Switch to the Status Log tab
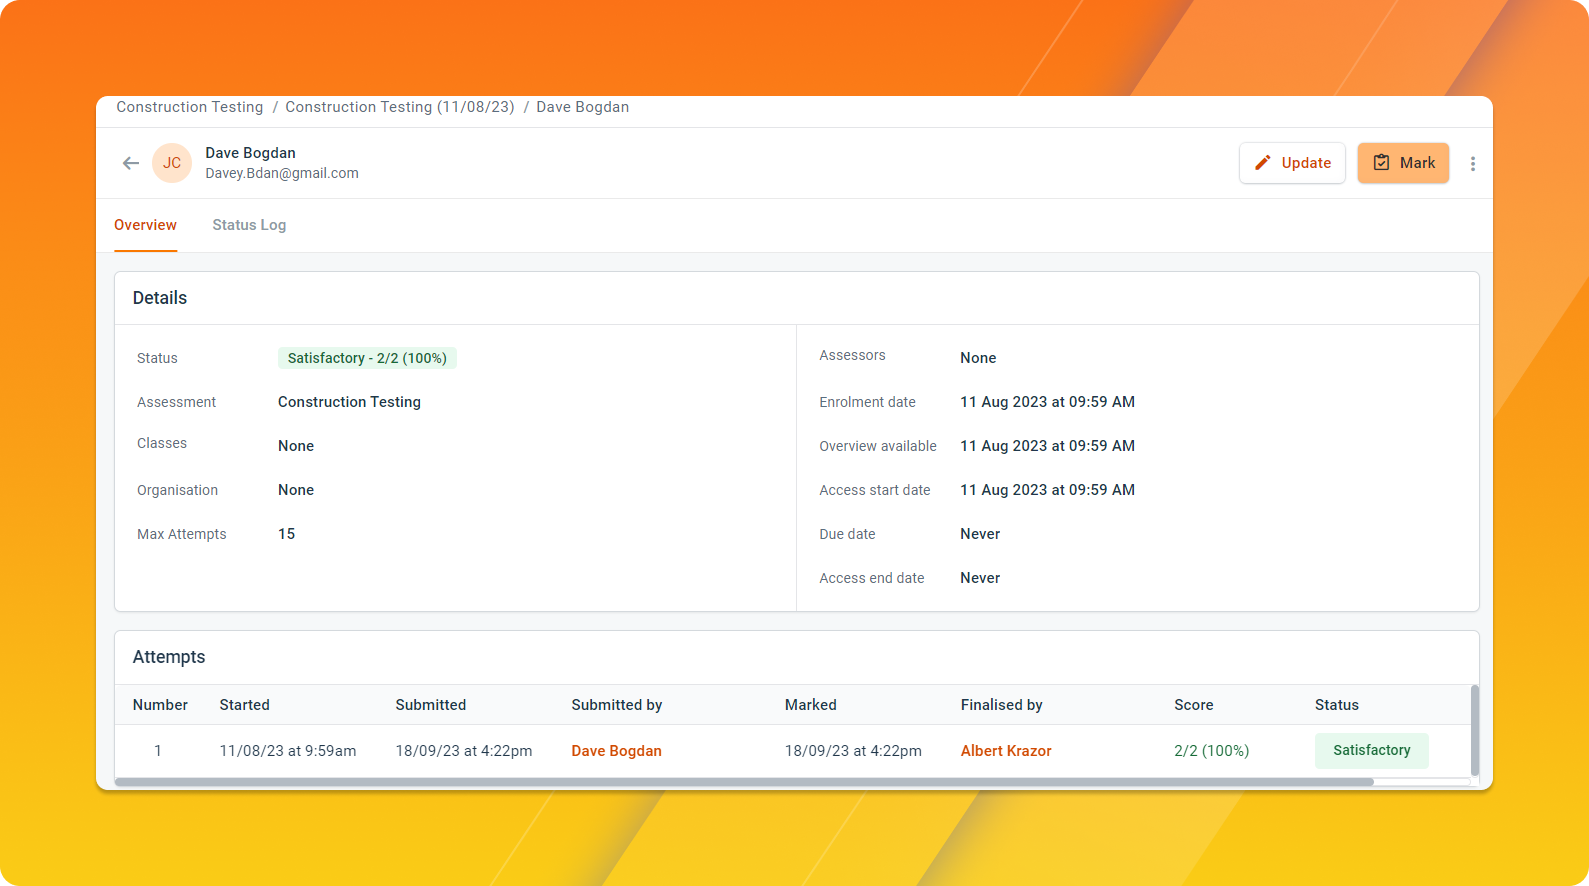 tap(249, 225)
